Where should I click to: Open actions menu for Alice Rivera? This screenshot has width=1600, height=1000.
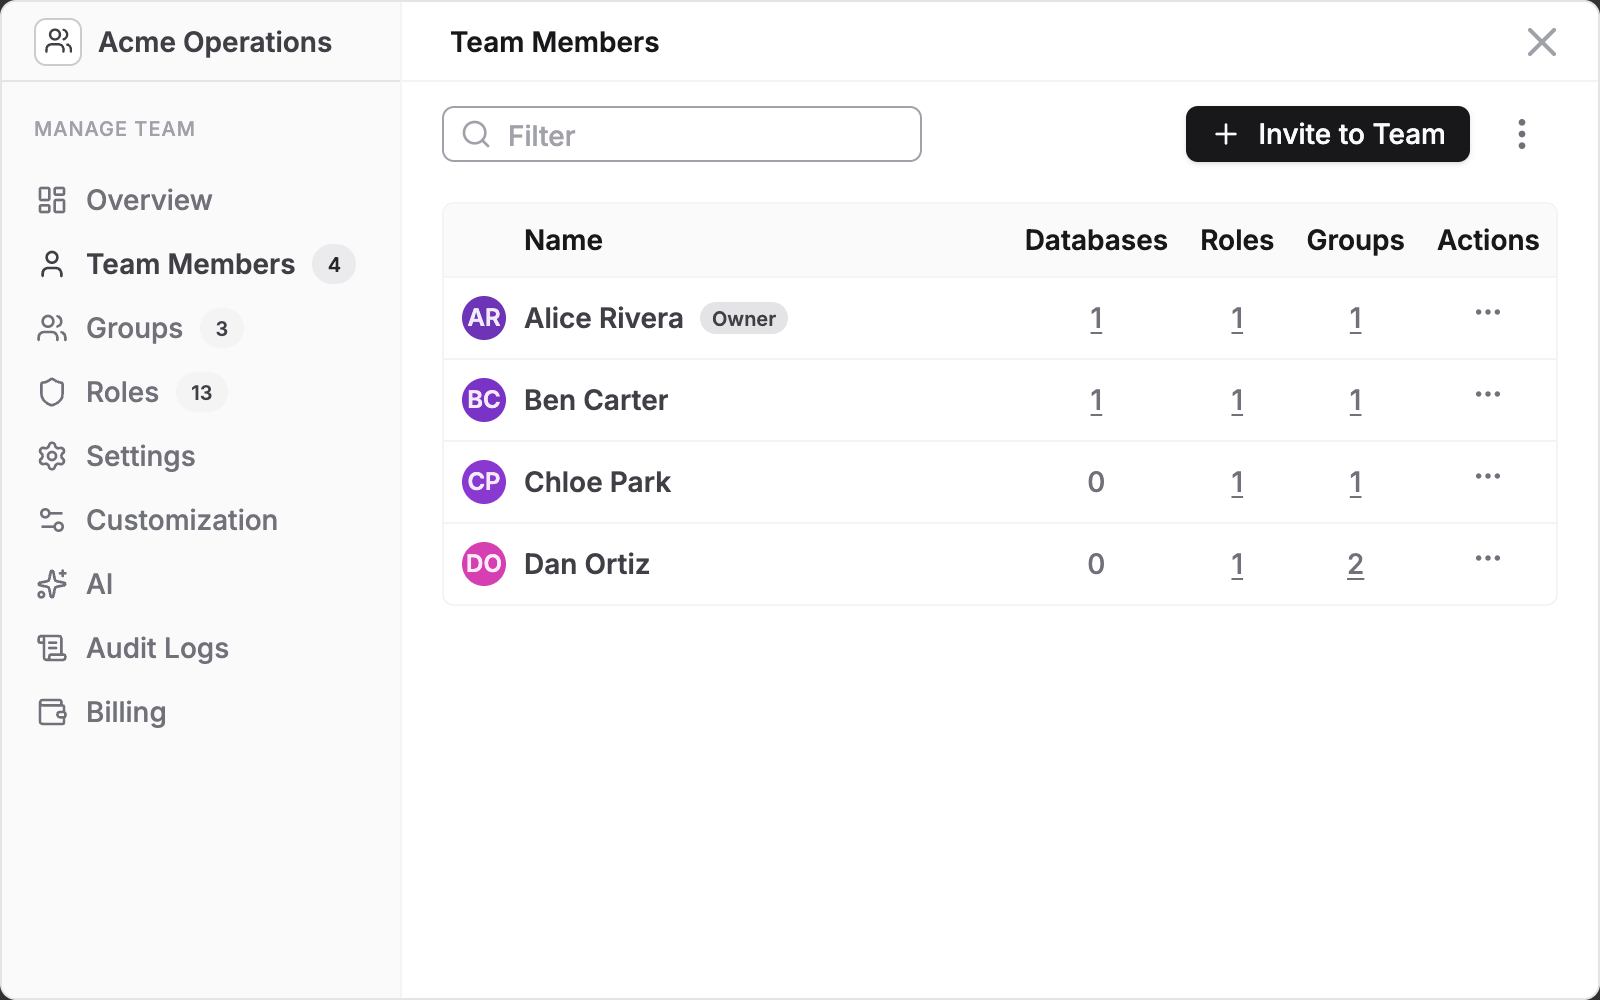1488,312
